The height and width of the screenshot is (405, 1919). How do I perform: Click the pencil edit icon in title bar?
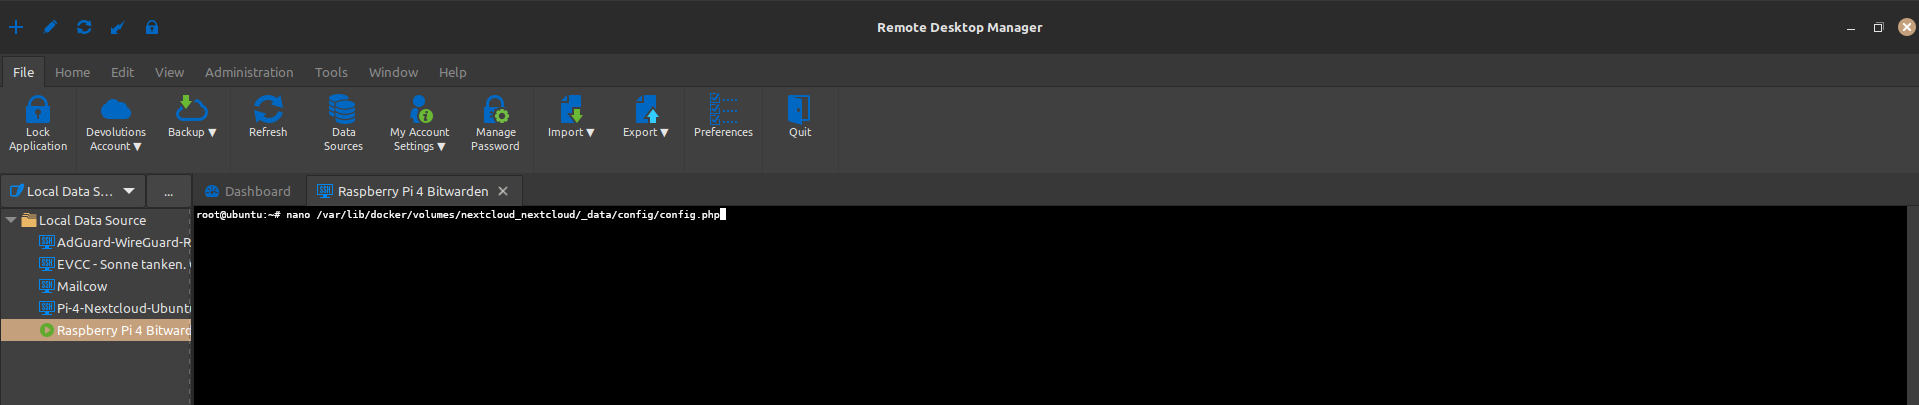click(50, 27)
